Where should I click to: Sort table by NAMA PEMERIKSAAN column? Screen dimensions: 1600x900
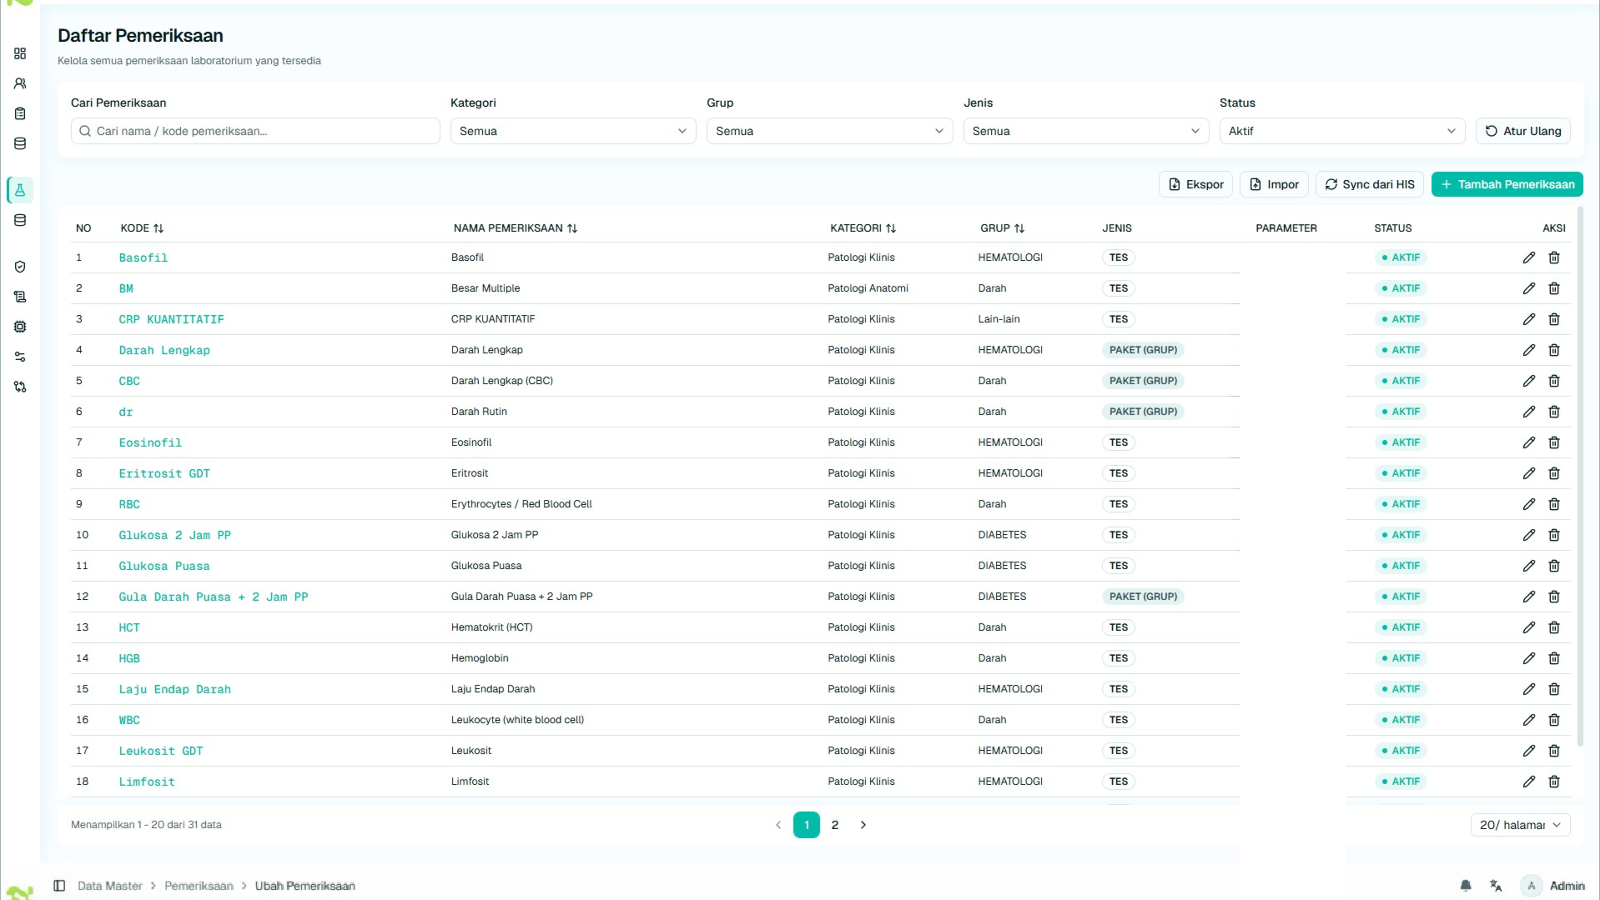tap(515, 229)
